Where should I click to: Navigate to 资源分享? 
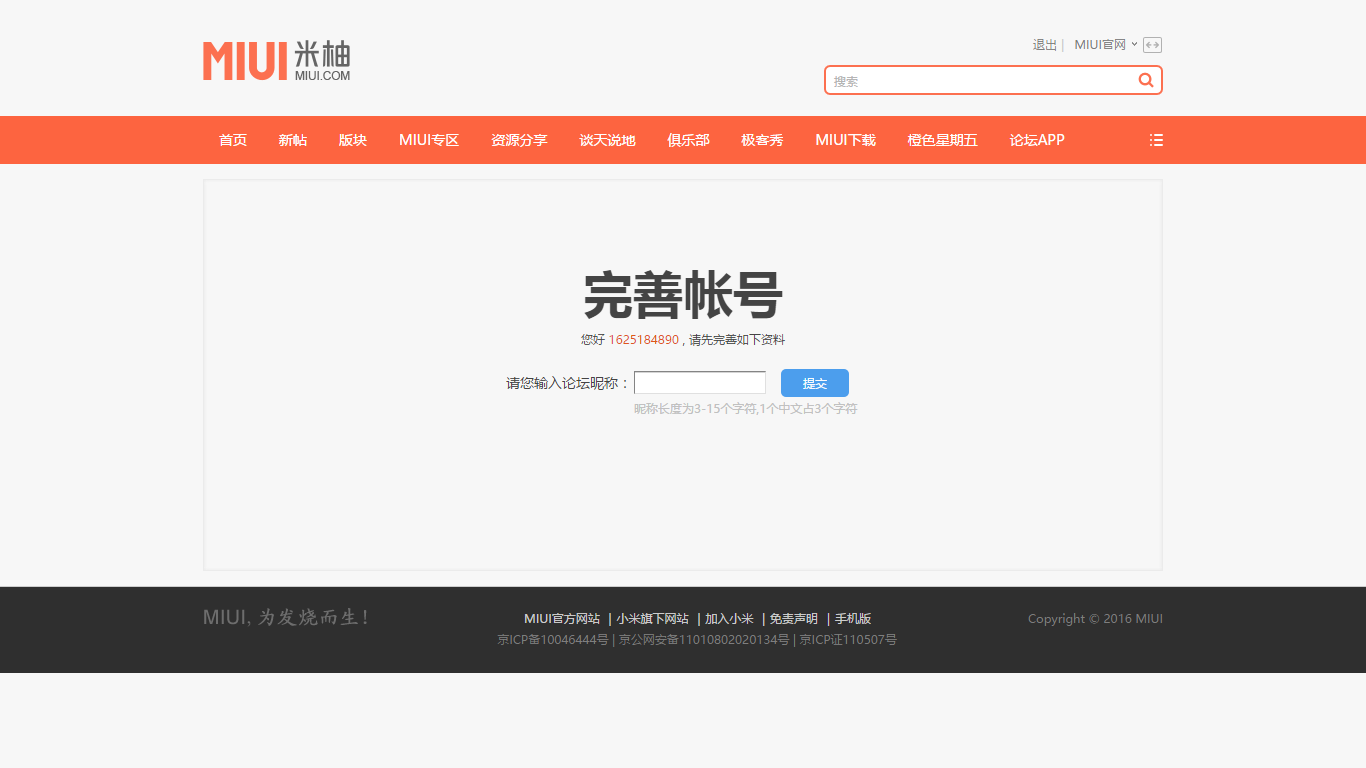[519, 140]
